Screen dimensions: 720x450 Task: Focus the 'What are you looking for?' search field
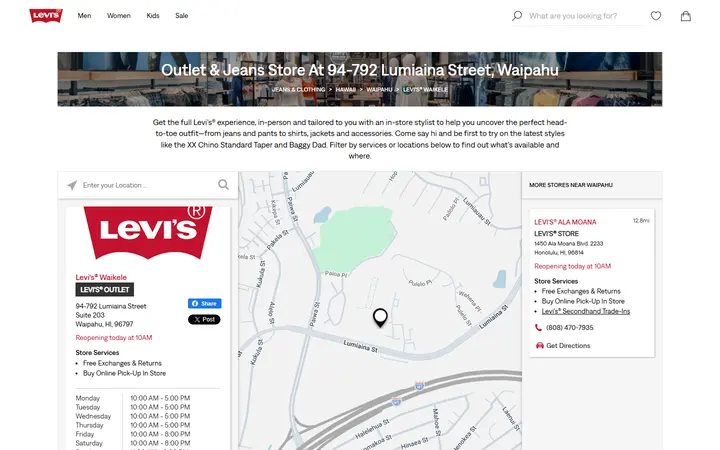(x=584, y=16)
